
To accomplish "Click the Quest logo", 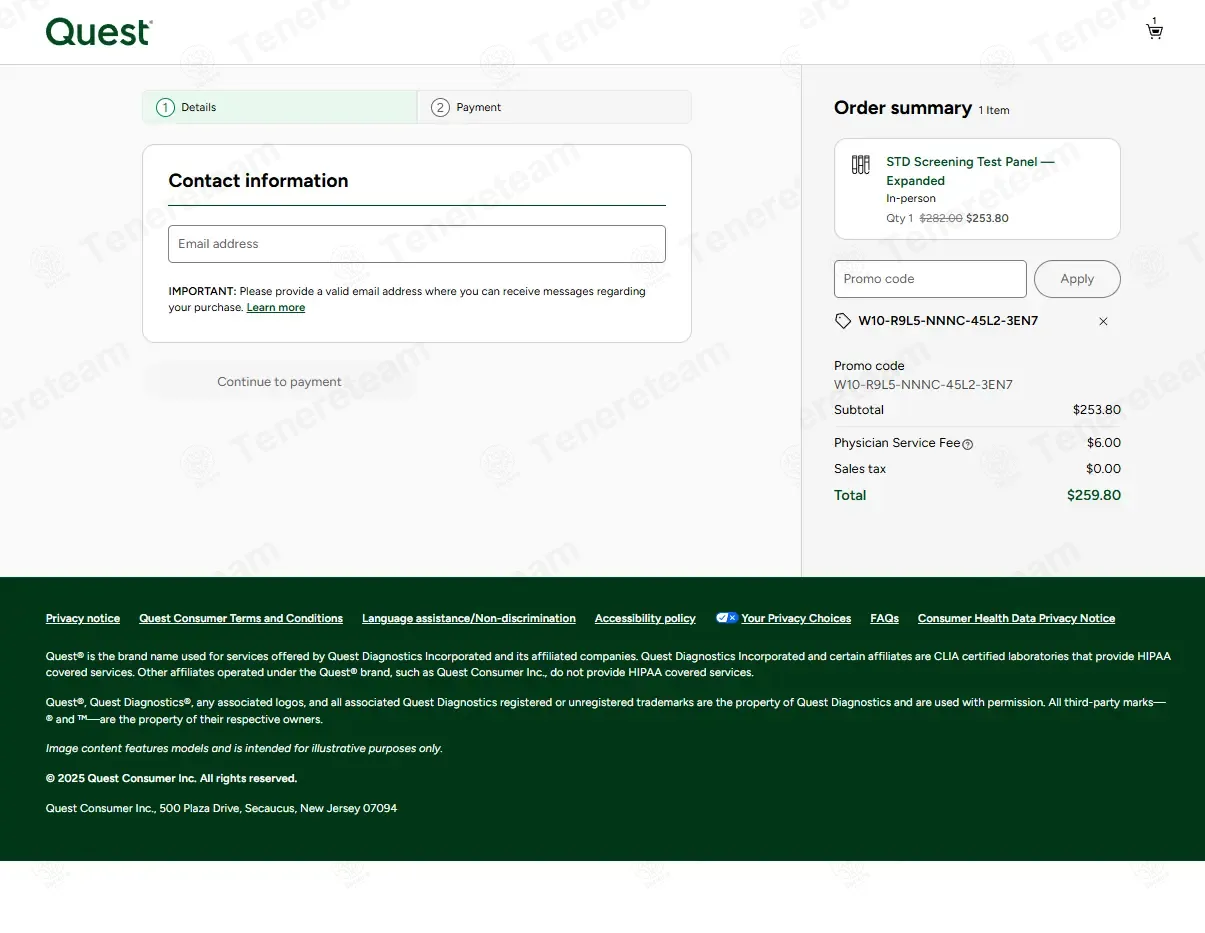I will (x=99, y=32).
